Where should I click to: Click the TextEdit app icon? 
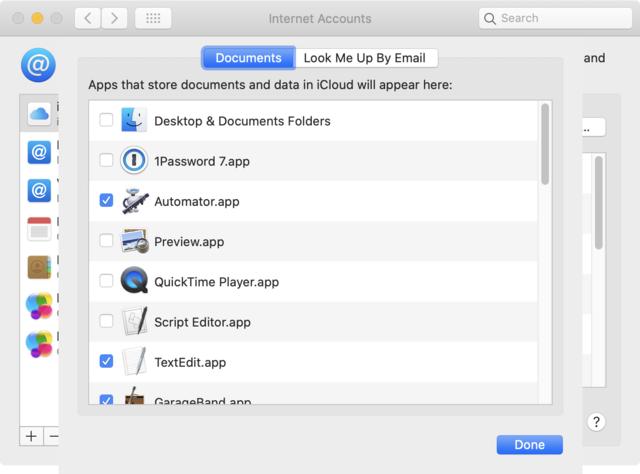135,361
